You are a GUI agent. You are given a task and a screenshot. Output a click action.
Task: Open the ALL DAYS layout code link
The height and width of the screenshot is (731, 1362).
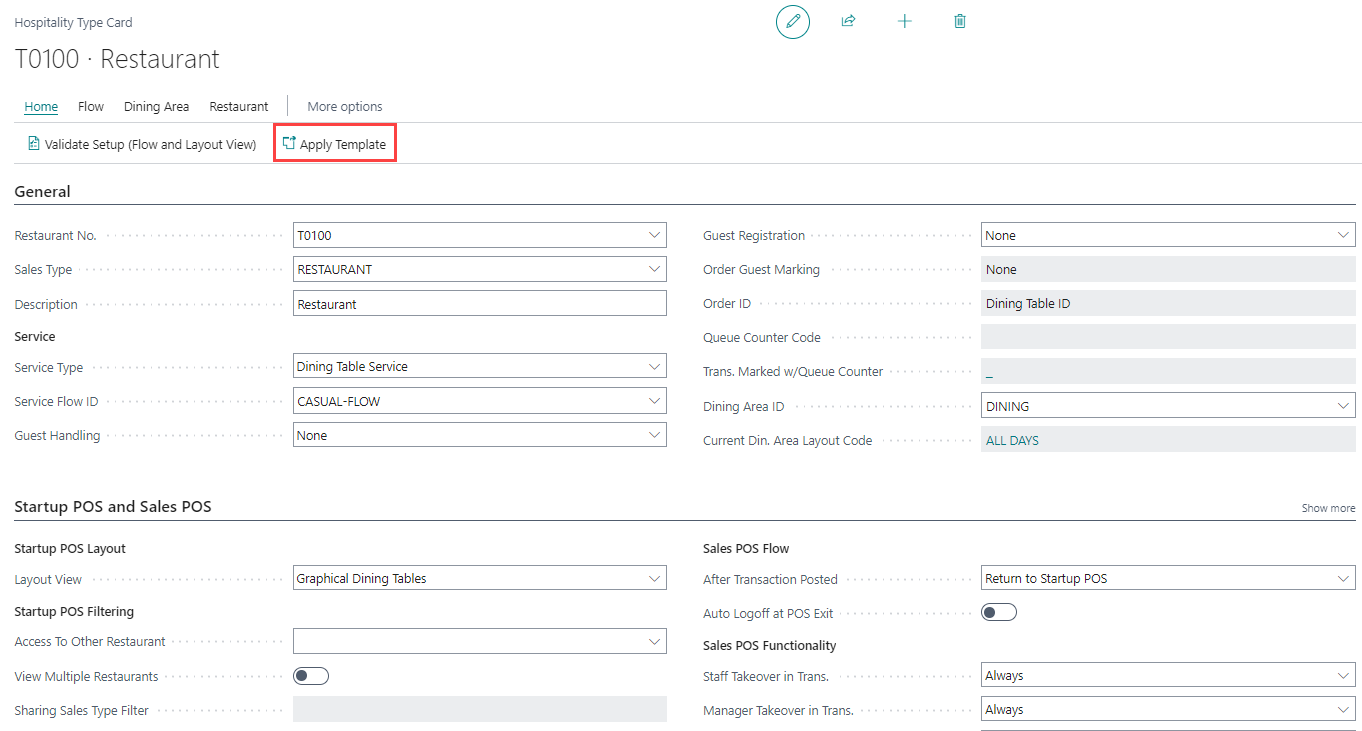[x=1012, y=441]
